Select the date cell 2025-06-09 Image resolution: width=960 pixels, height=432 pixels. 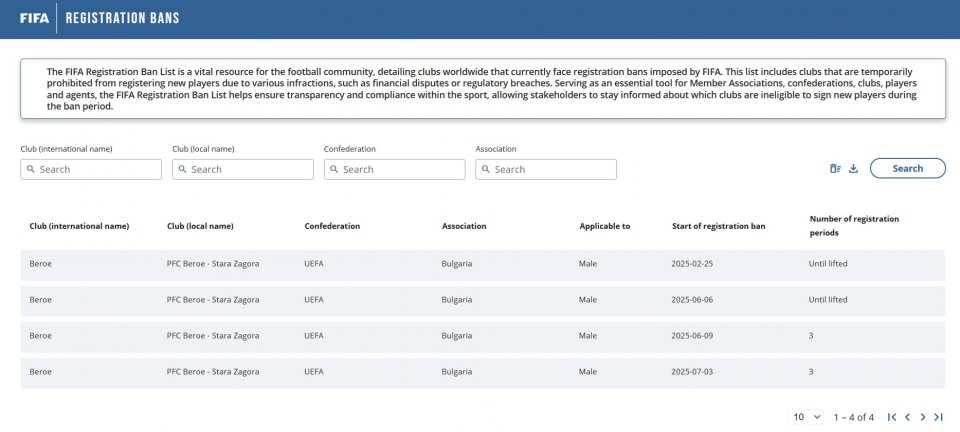(x=692, y=336)
